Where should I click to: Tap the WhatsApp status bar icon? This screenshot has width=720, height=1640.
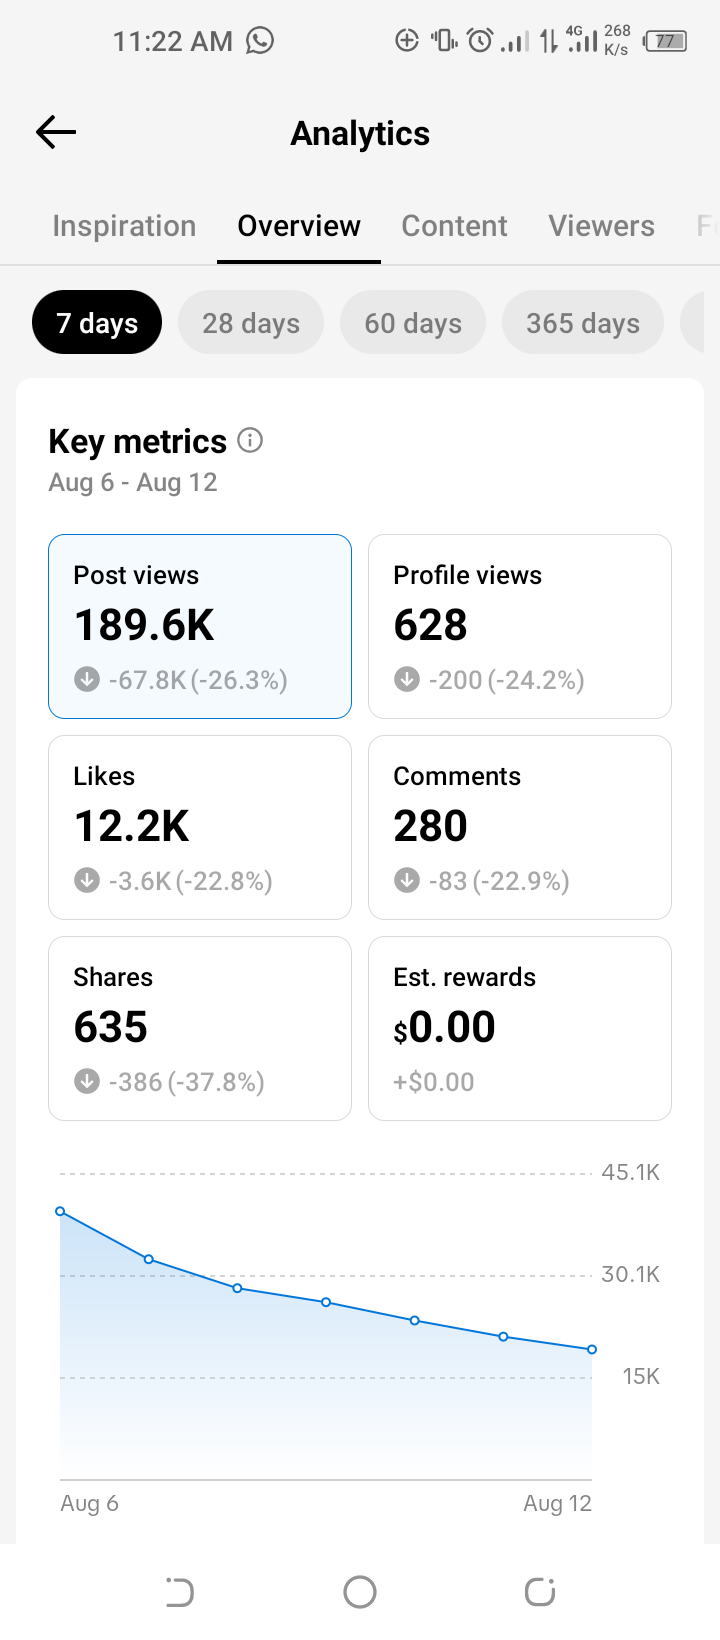[260, 40]
